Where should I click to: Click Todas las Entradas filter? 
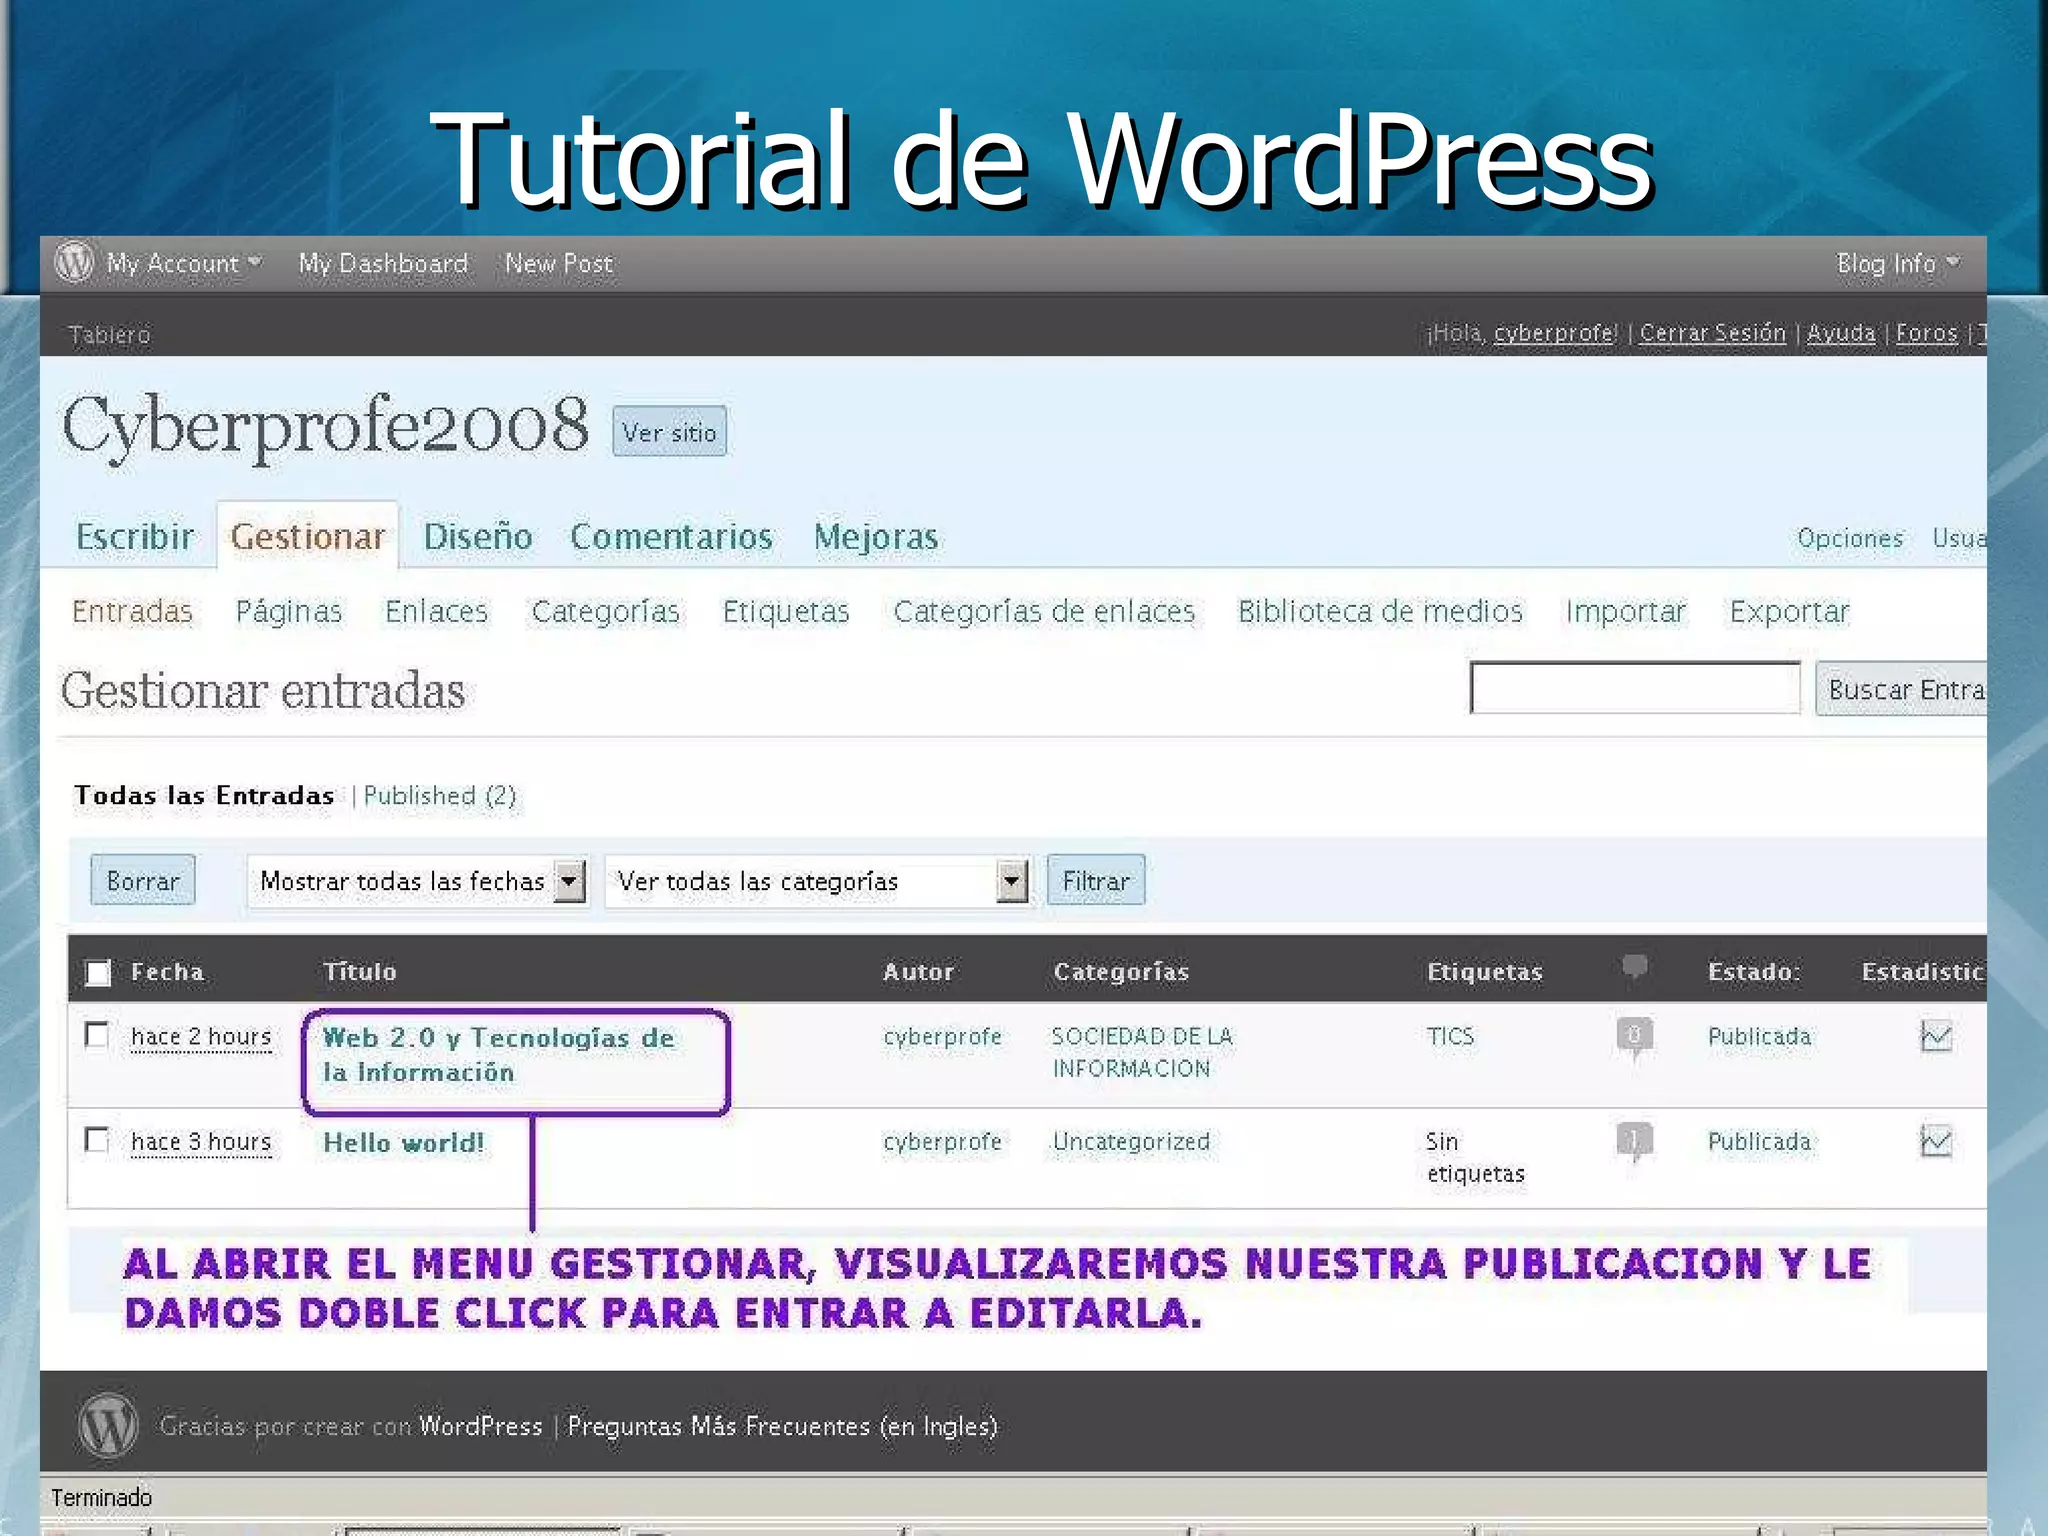coord(204,795)
